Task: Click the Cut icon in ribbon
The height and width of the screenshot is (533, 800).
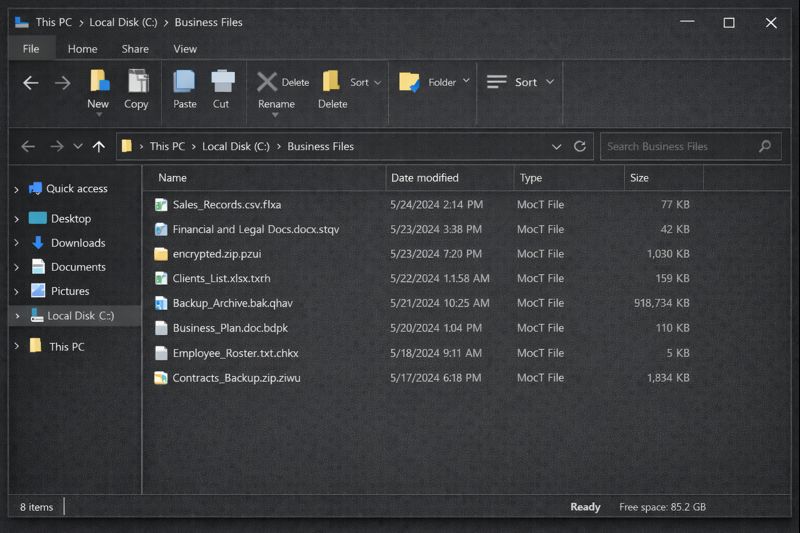Action: [222, 83]
